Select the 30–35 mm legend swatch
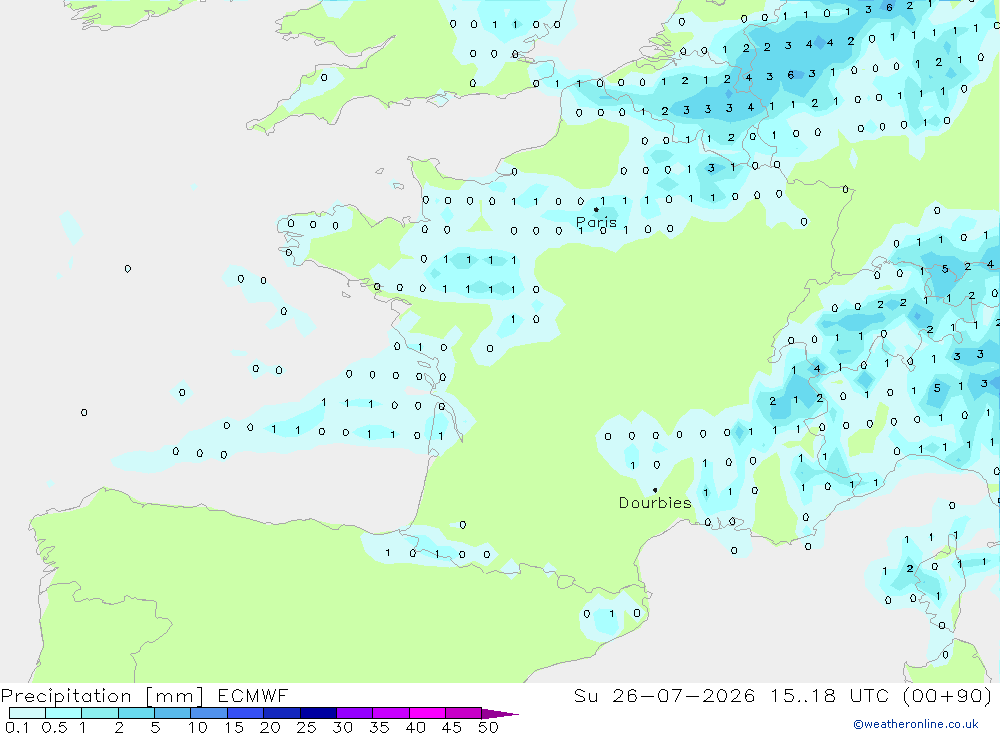This screenshot has width=1000, height=733. tap(355, 713)
